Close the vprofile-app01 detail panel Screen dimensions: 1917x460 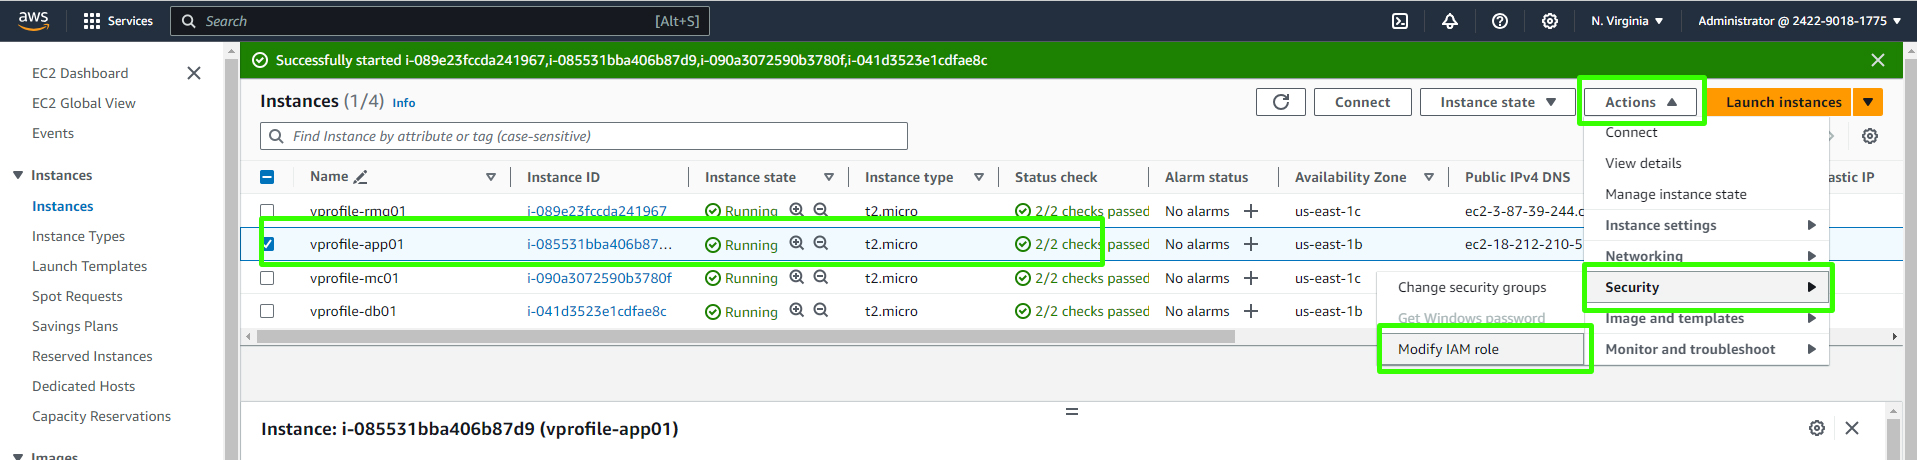[x=1852, y=428]
